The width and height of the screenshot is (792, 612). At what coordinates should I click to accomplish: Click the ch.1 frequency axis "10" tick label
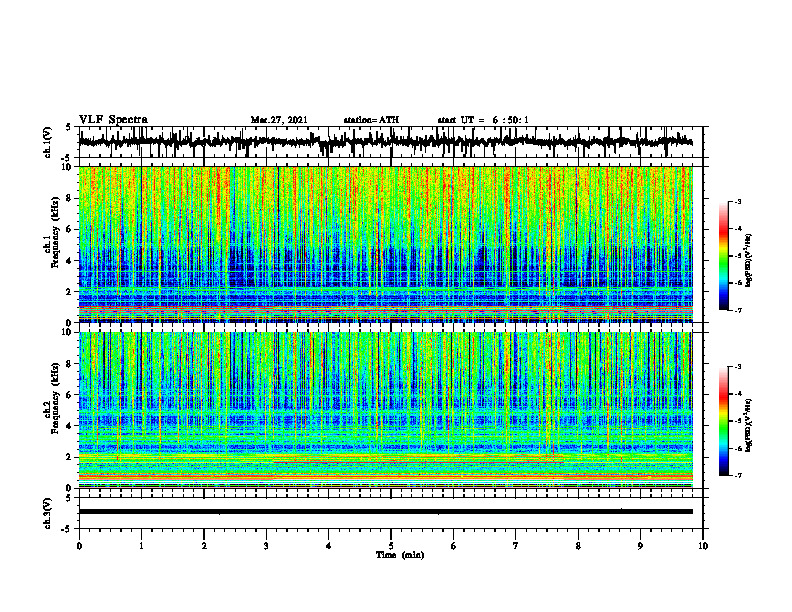[67, 167]
